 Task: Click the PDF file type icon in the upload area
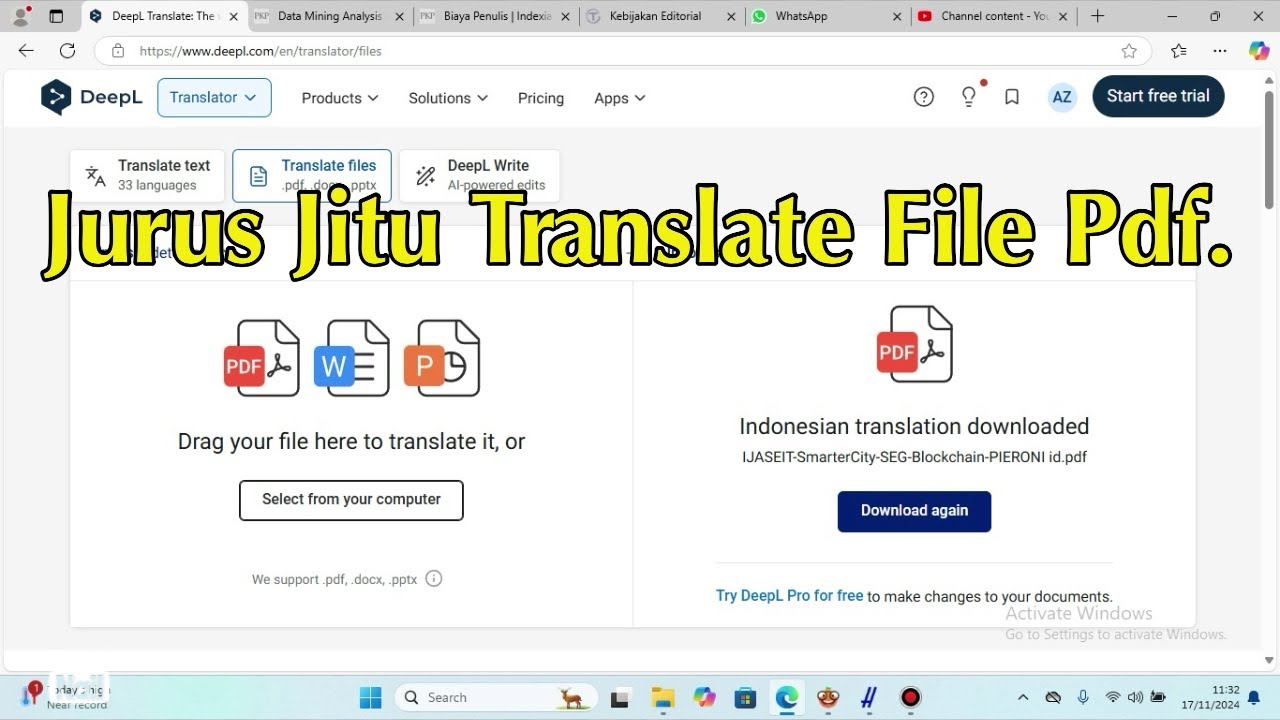click(x=261, y=358)
